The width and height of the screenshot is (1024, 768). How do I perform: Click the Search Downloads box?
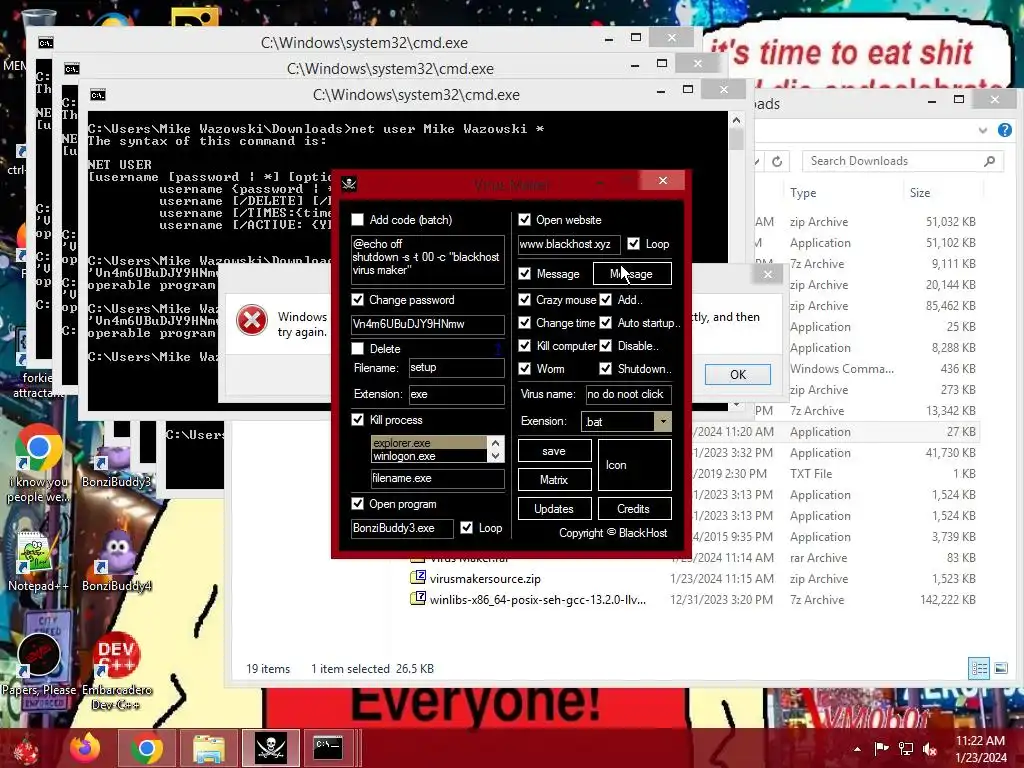tap(903, 161)
